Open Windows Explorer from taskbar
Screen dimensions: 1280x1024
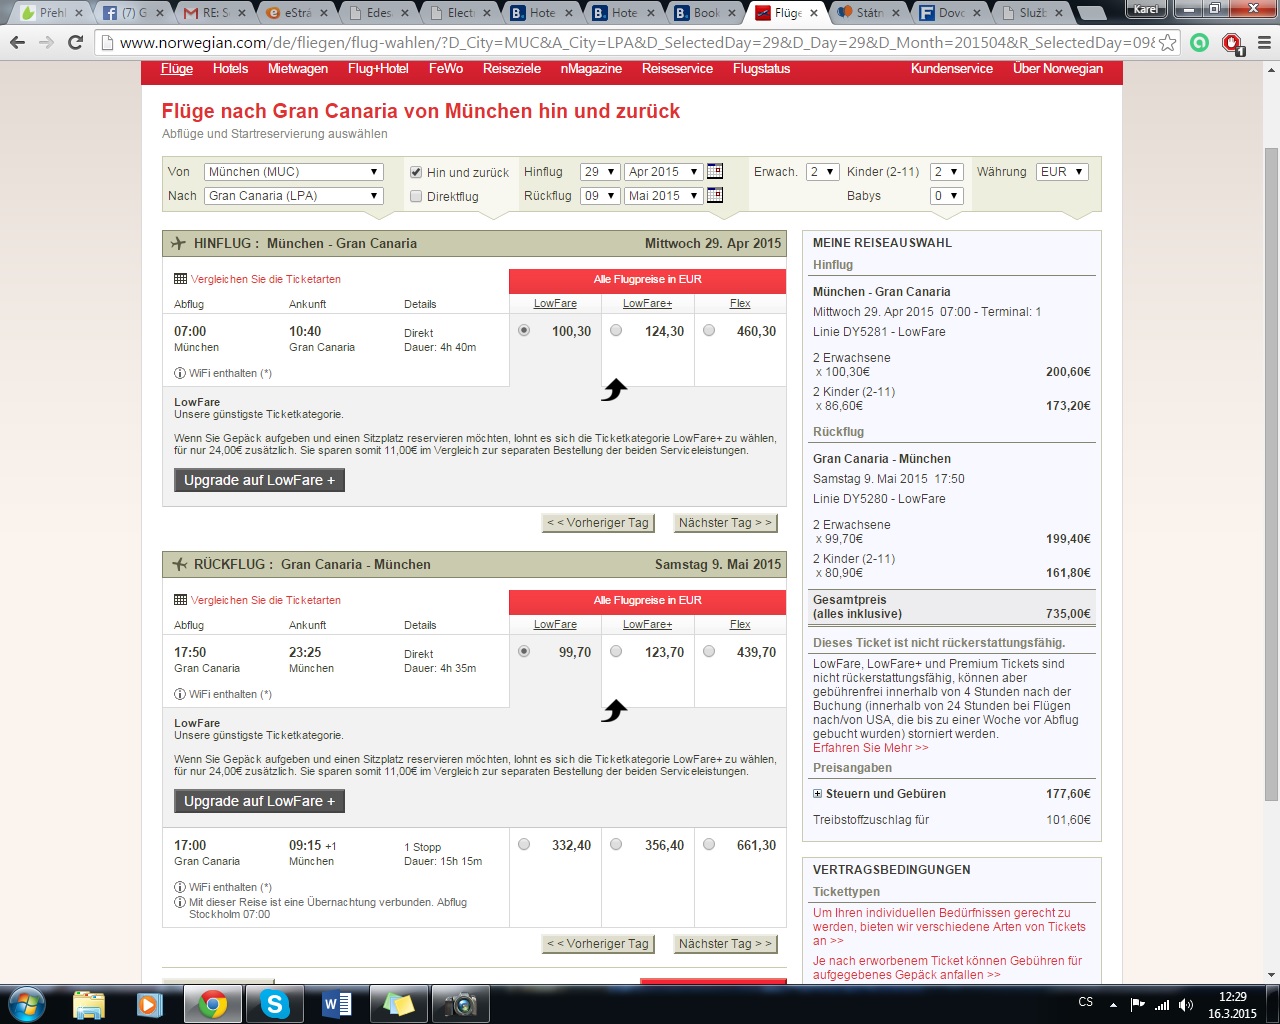tap(89, 1004)
